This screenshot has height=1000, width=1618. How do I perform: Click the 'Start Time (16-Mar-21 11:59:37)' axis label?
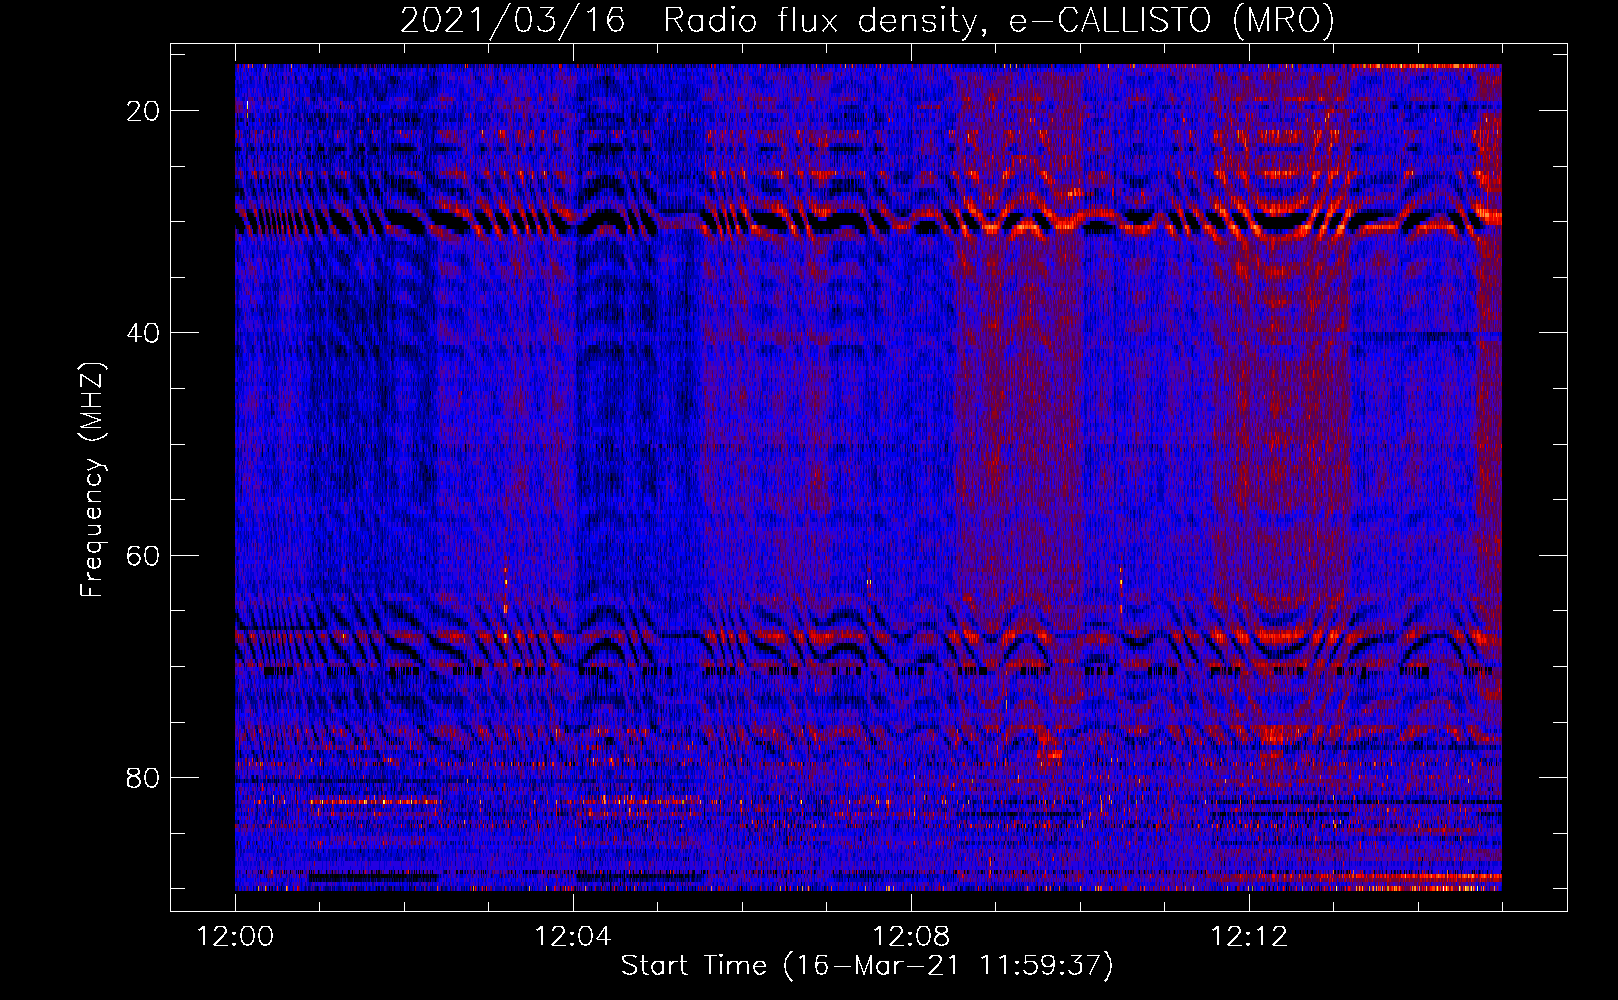pos(867,966)
